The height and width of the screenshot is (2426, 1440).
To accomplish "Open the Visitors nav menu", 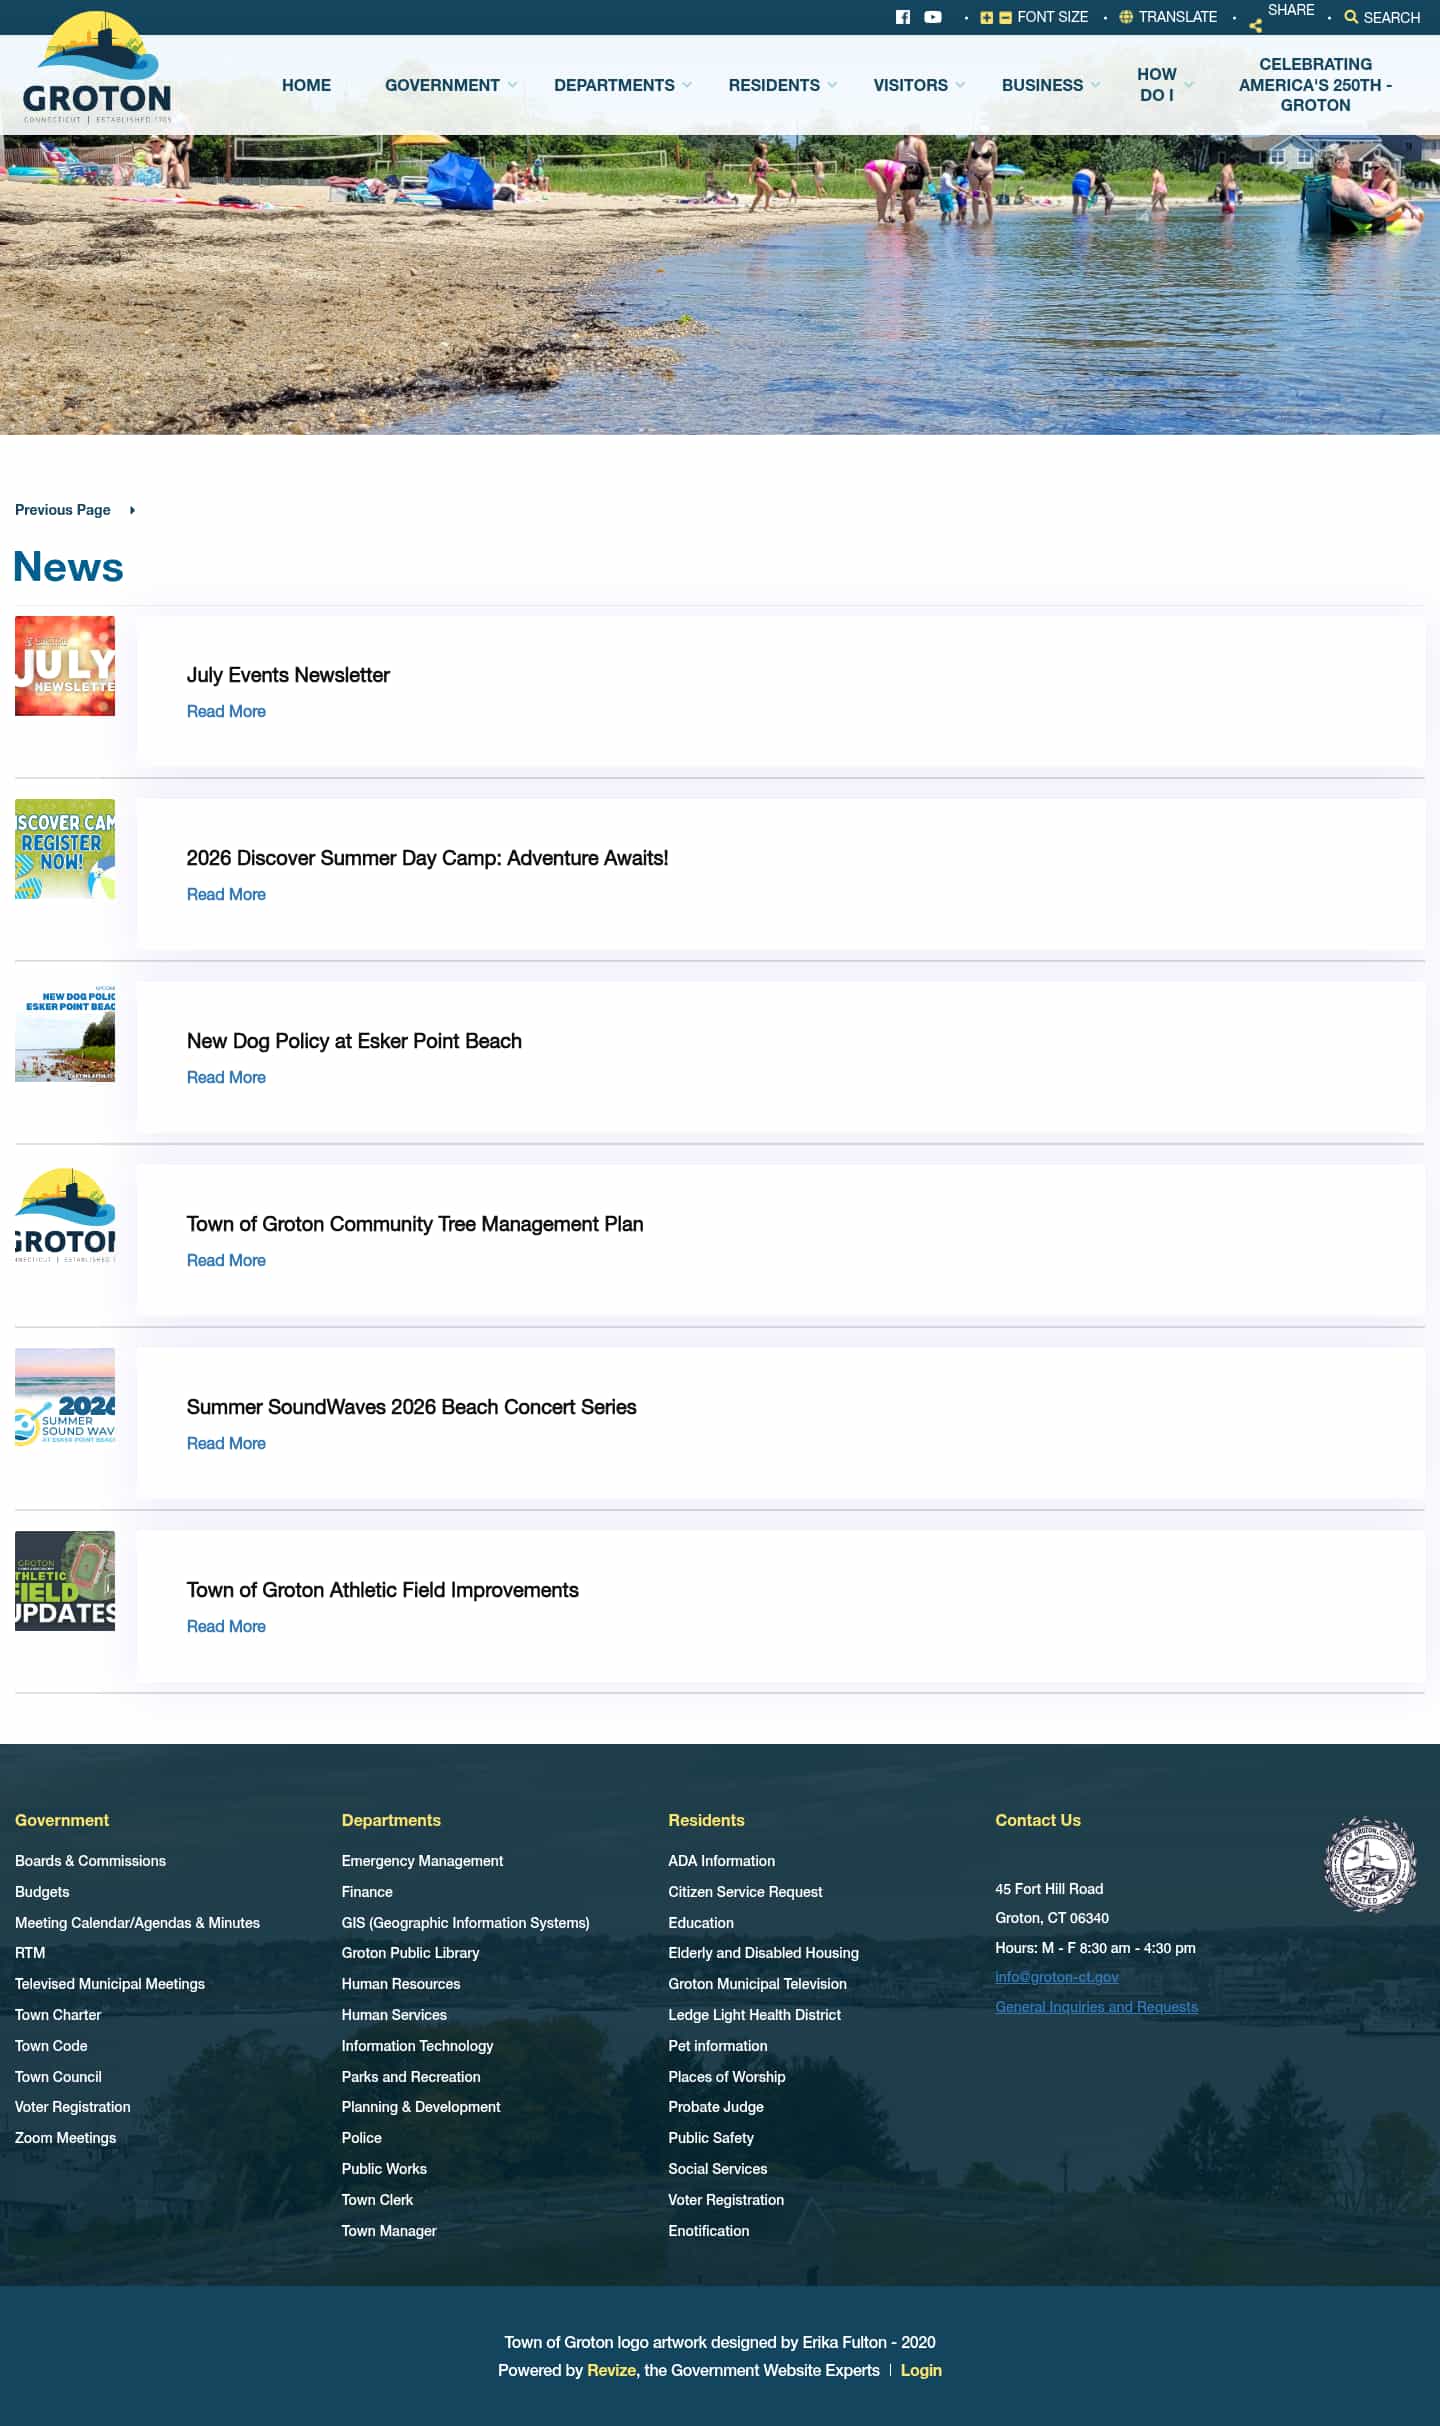I will [x=910, y=85].
